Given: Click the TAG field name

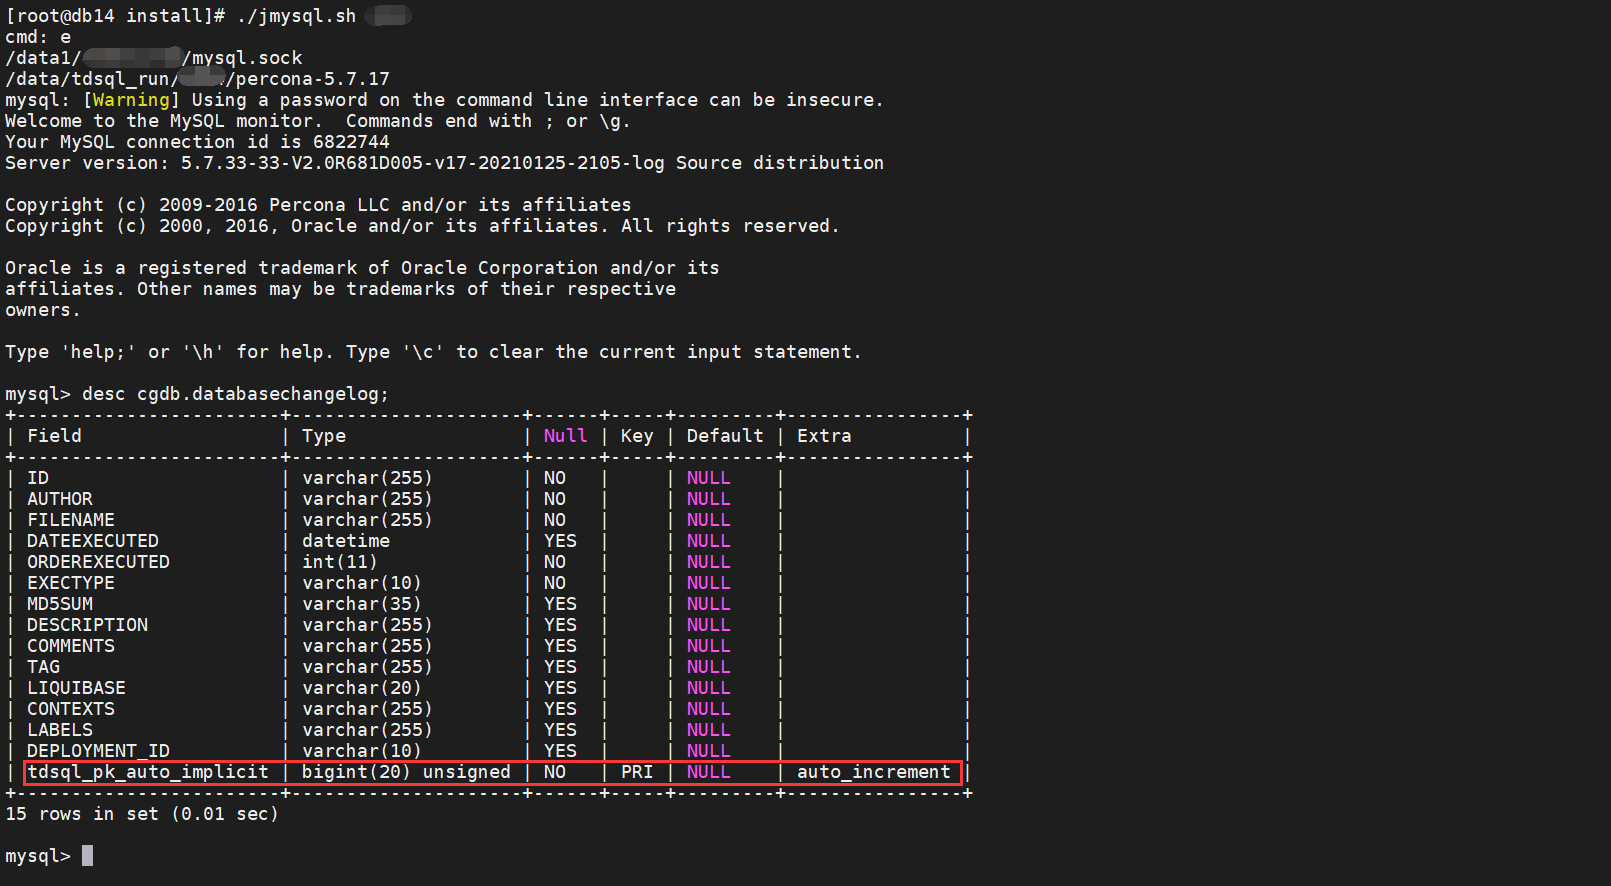Looking at the screenshot, I should [x=43, y=667].
